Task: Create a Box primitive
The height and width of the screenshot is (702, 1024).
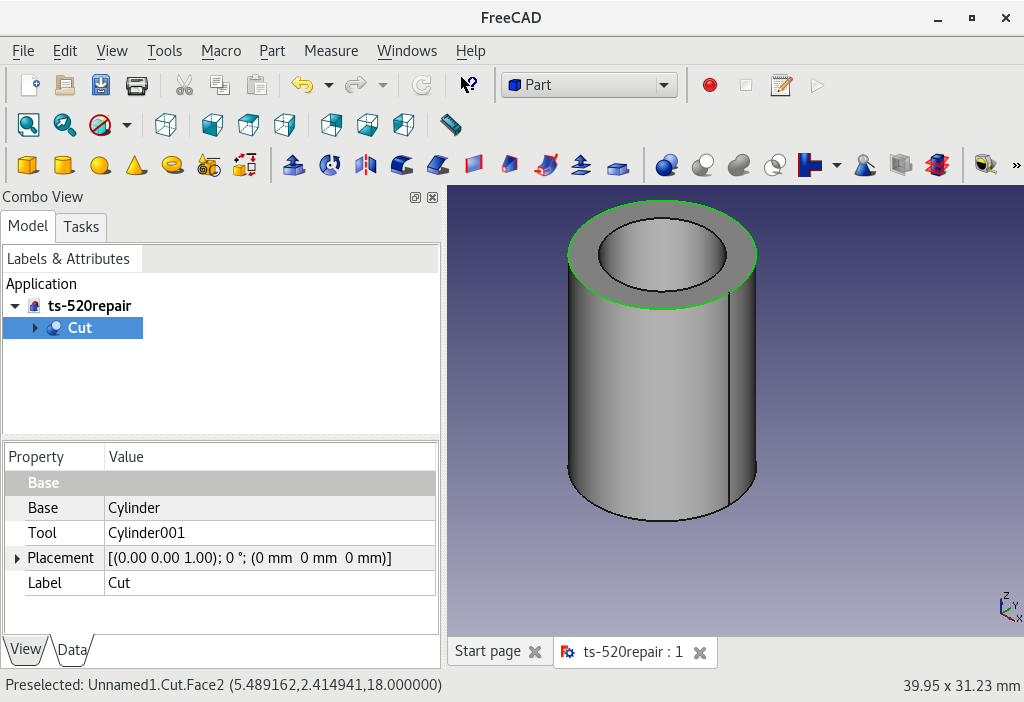Action: [28, 165]
